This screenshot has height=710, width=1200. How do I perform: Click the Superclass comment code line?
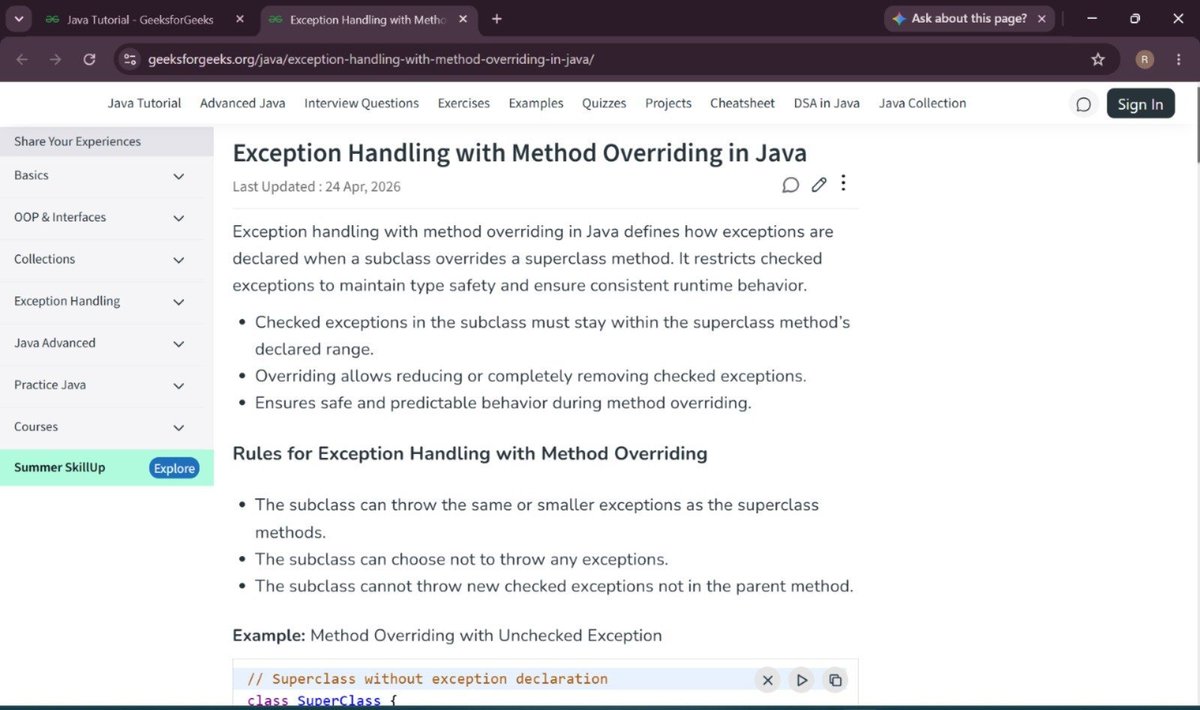[x=427, y=679]
